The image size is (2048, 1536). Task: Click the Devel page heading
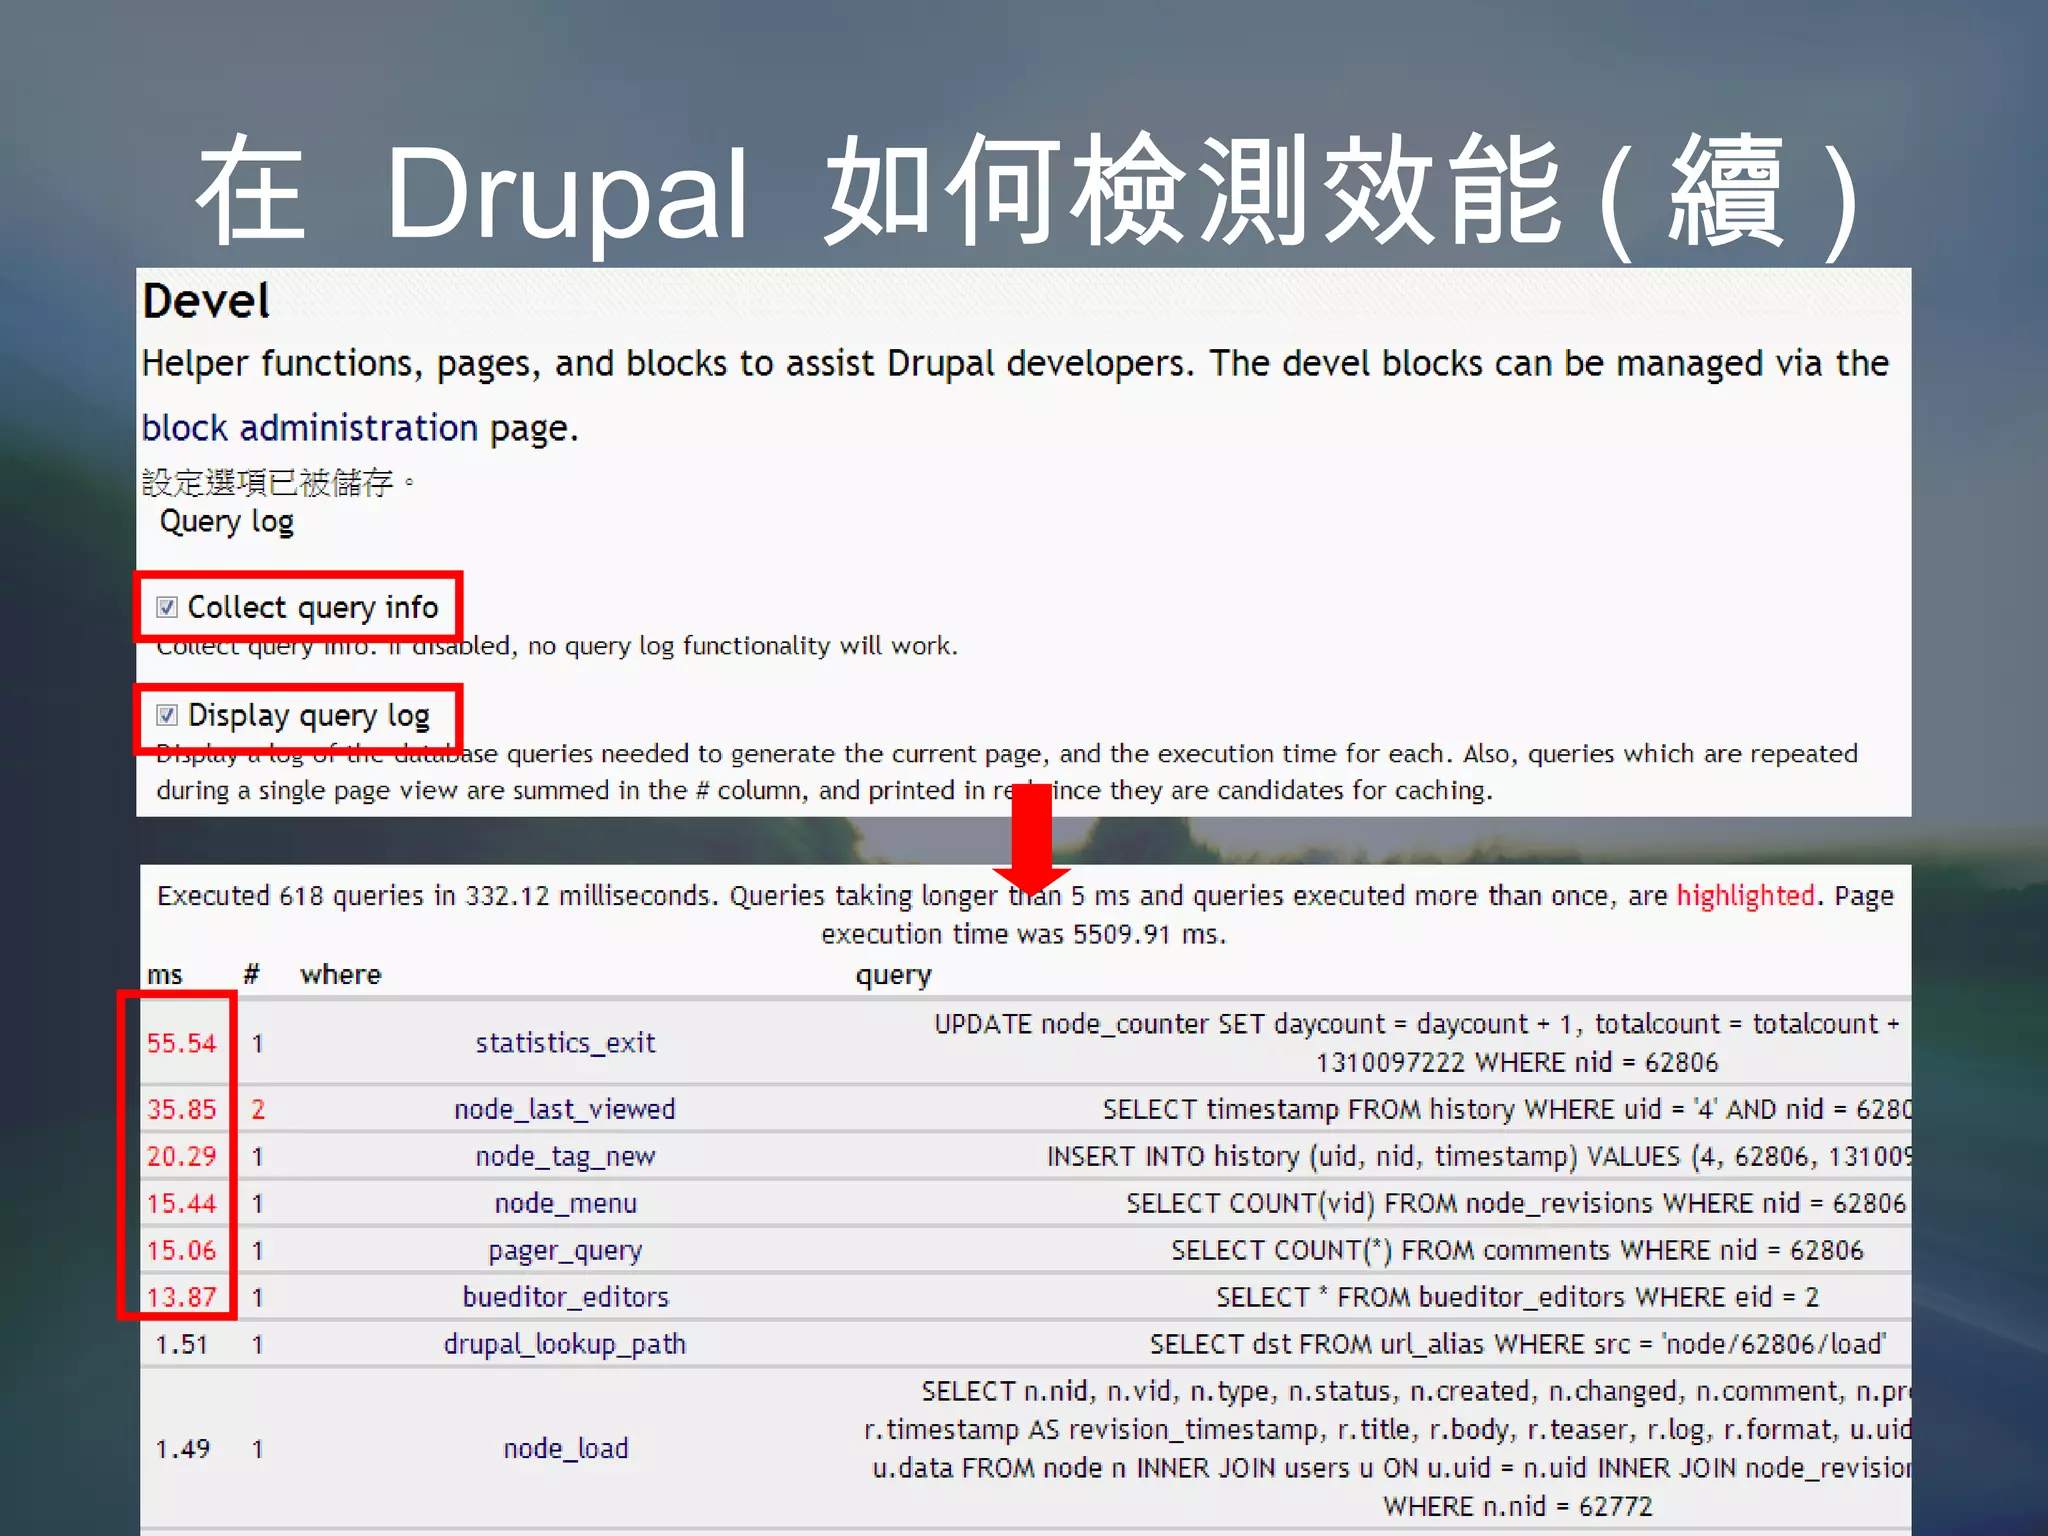pyautogui.click(x=206, y=301)
